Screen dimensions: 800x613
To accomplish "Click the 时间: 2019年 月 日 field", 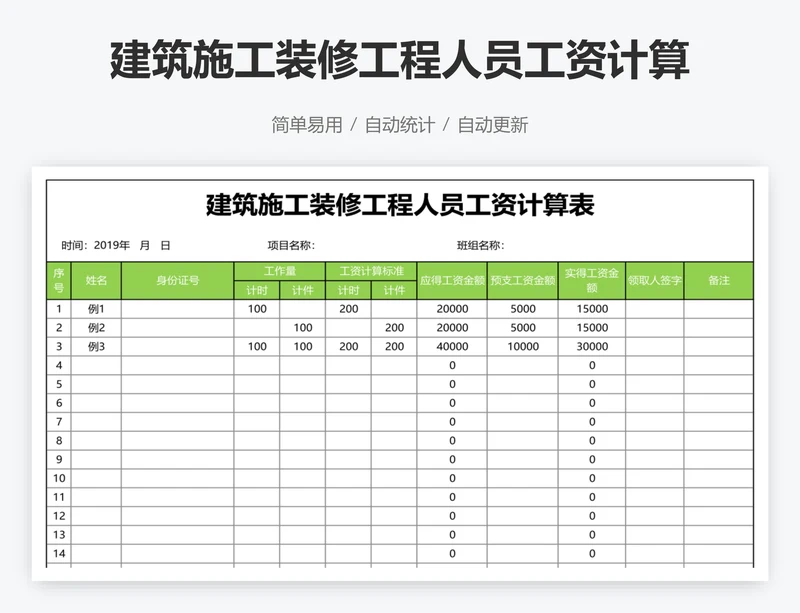I will [x=116, y=246].
